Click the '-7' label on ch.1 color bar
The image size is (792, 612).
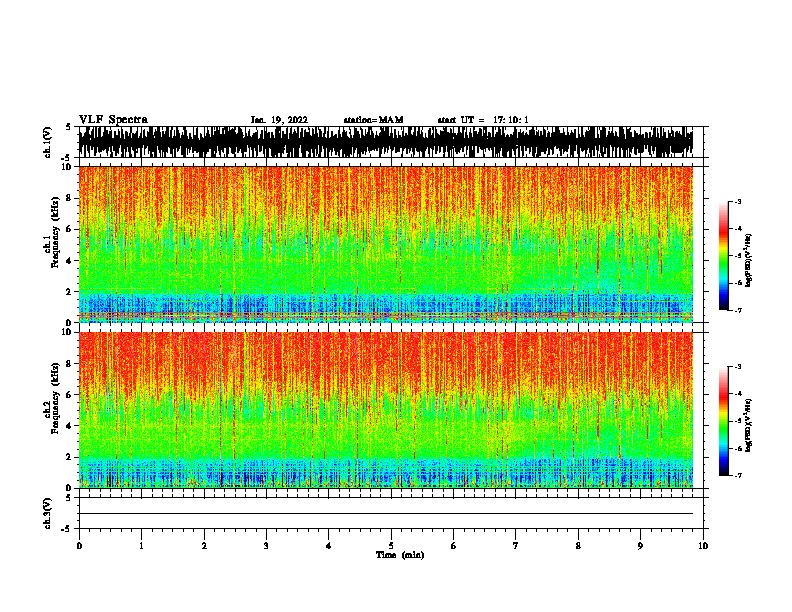(x=738, y=310)
